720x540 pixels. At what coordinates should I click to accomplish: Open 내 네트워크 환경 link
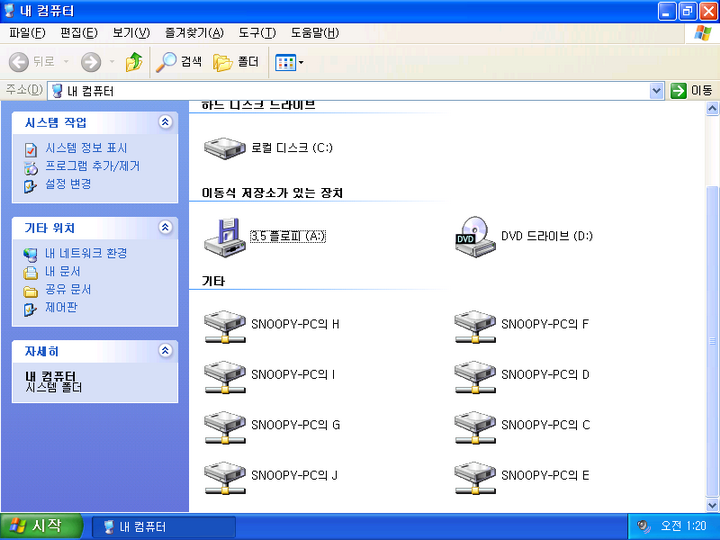pos(86,253)
